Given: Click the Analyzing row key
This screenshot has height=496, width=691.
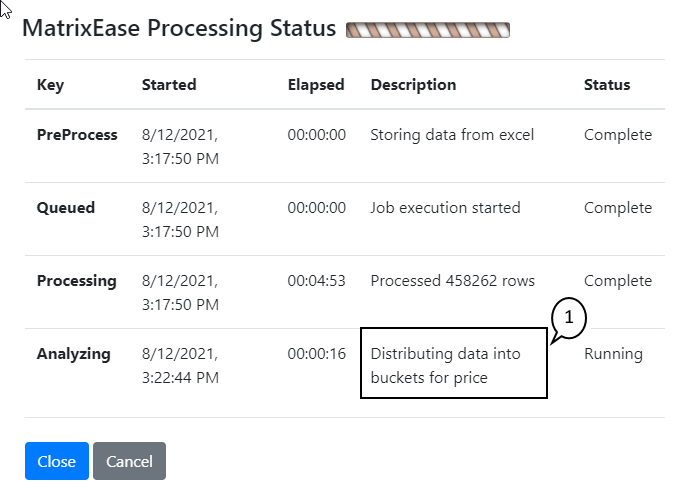Looking at the screenshot, I should click(x=74, y=354).
